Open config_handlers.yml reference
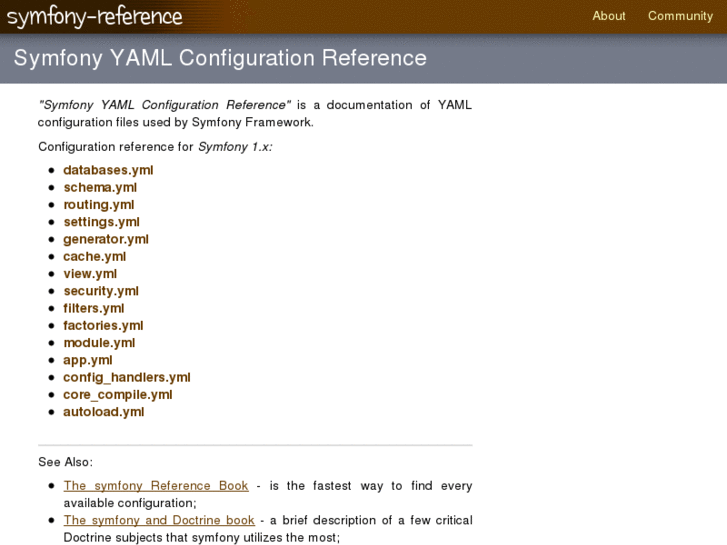Viewport: 727px width, 545px height. pyautogui.click(x=127, y=378)
